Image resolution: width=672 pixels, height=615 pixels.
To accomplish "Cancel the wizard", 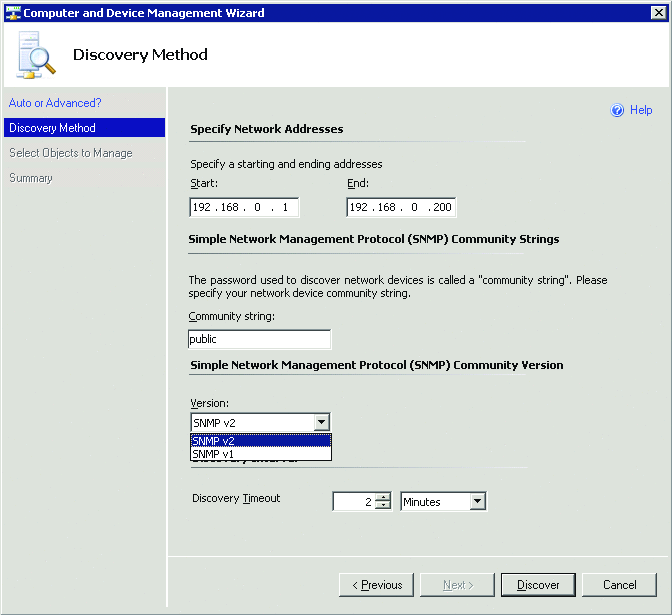I will click(620, 585).
